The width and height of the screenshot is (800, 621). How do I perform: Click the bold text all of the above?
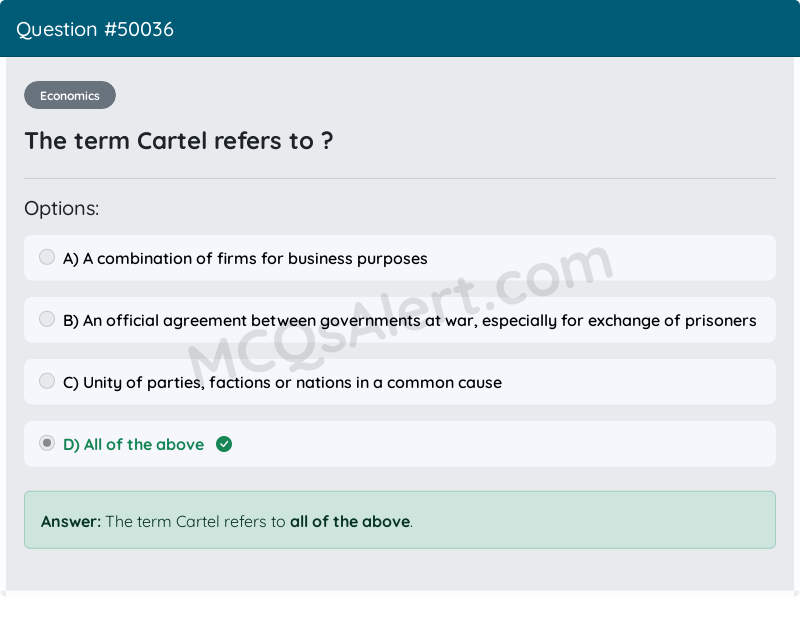click(349, 521)
